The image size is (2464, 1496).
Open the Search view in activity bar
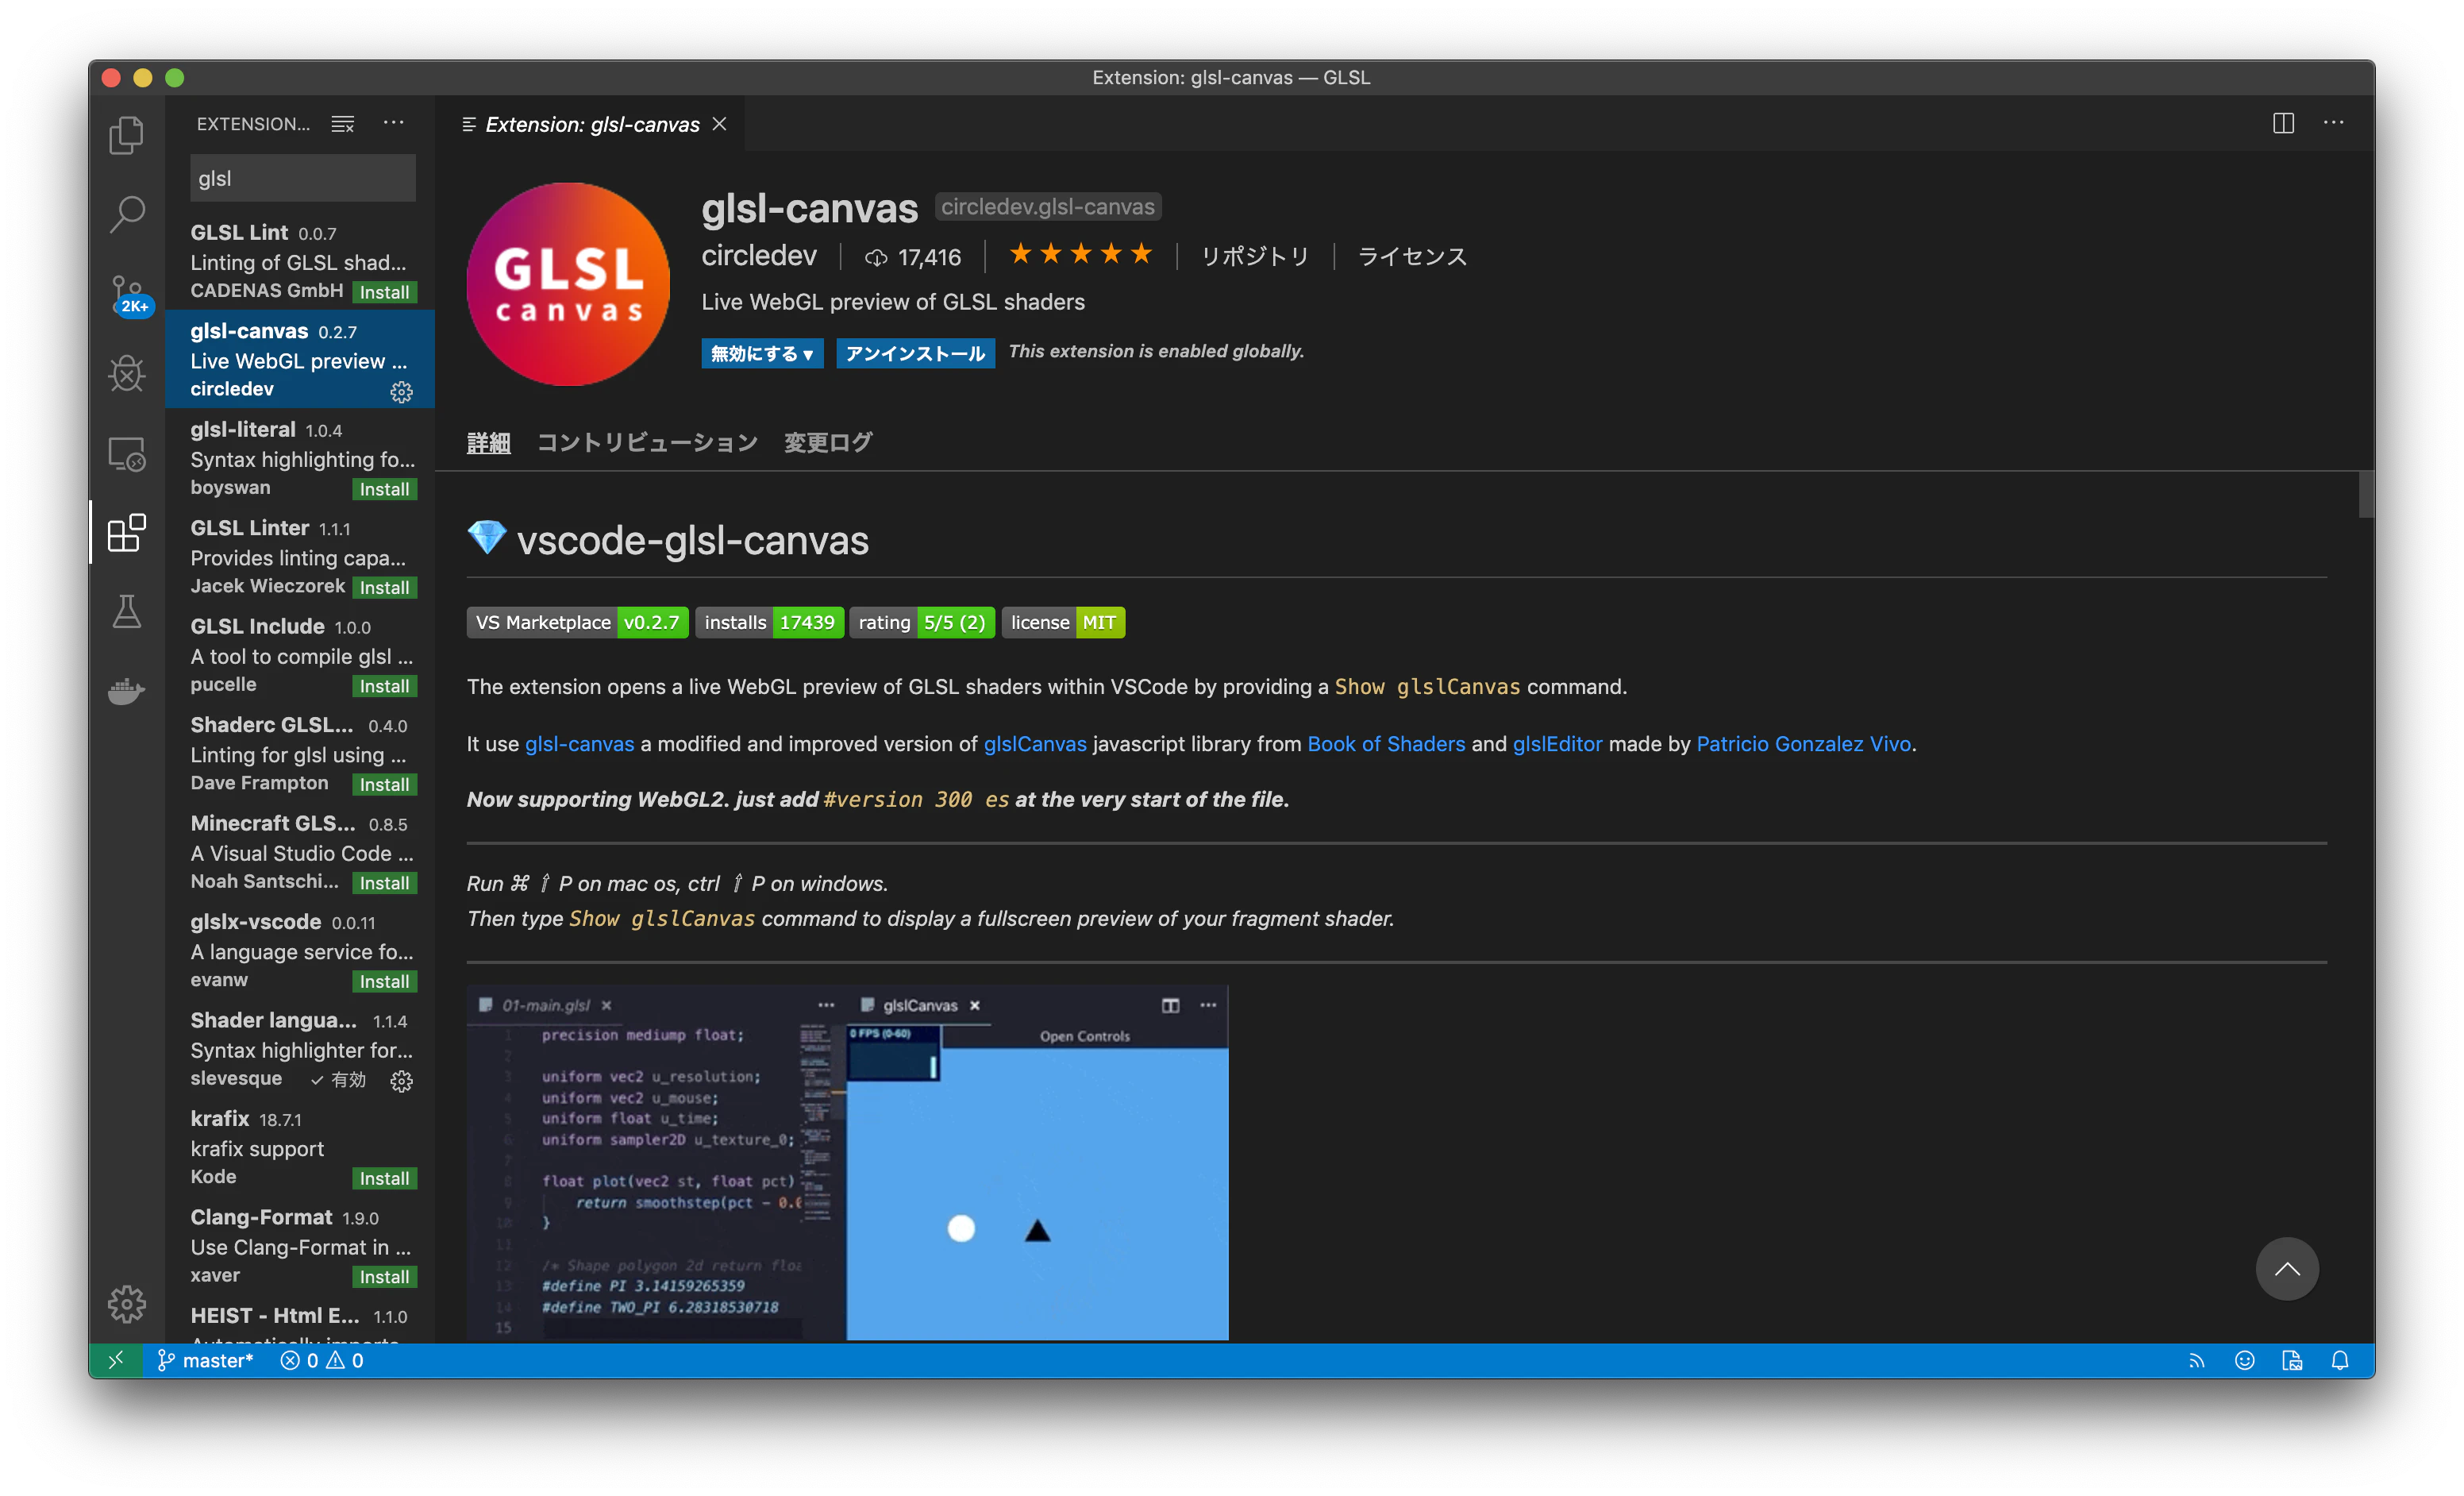pyautogui.click(x=126, y=214)
